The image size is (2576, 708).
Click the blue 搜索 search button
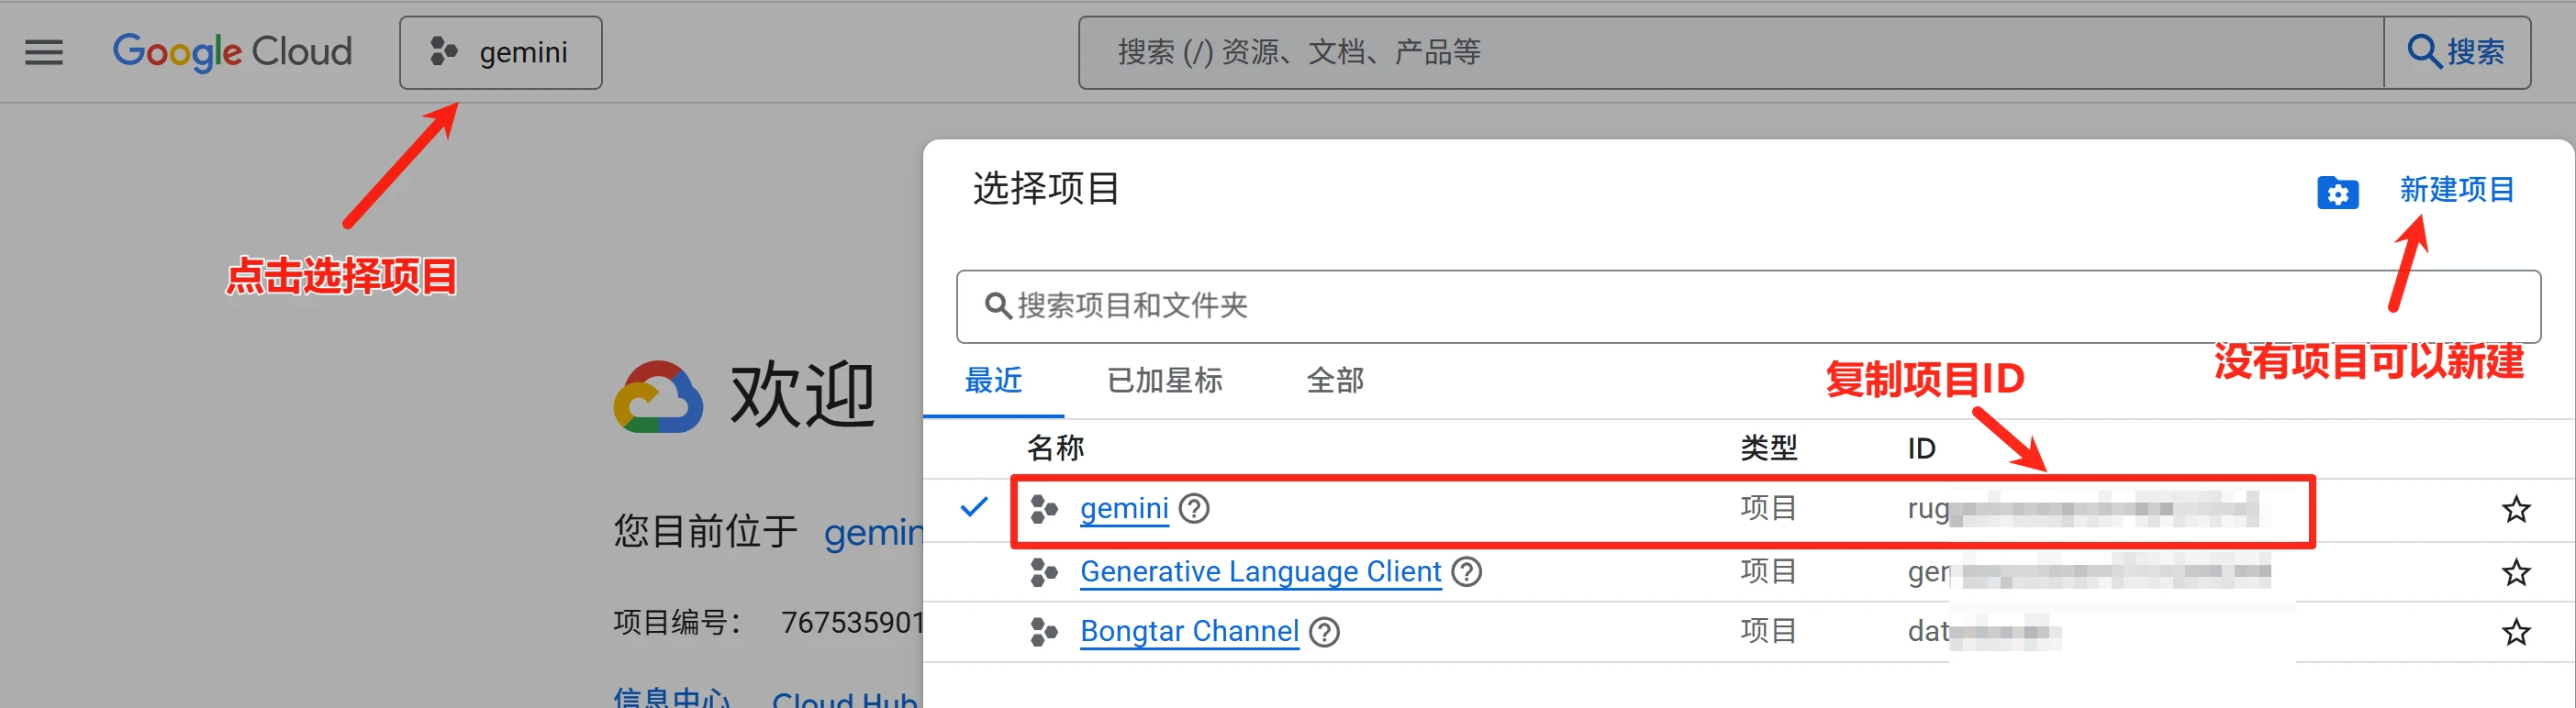tap(2458, 52)
